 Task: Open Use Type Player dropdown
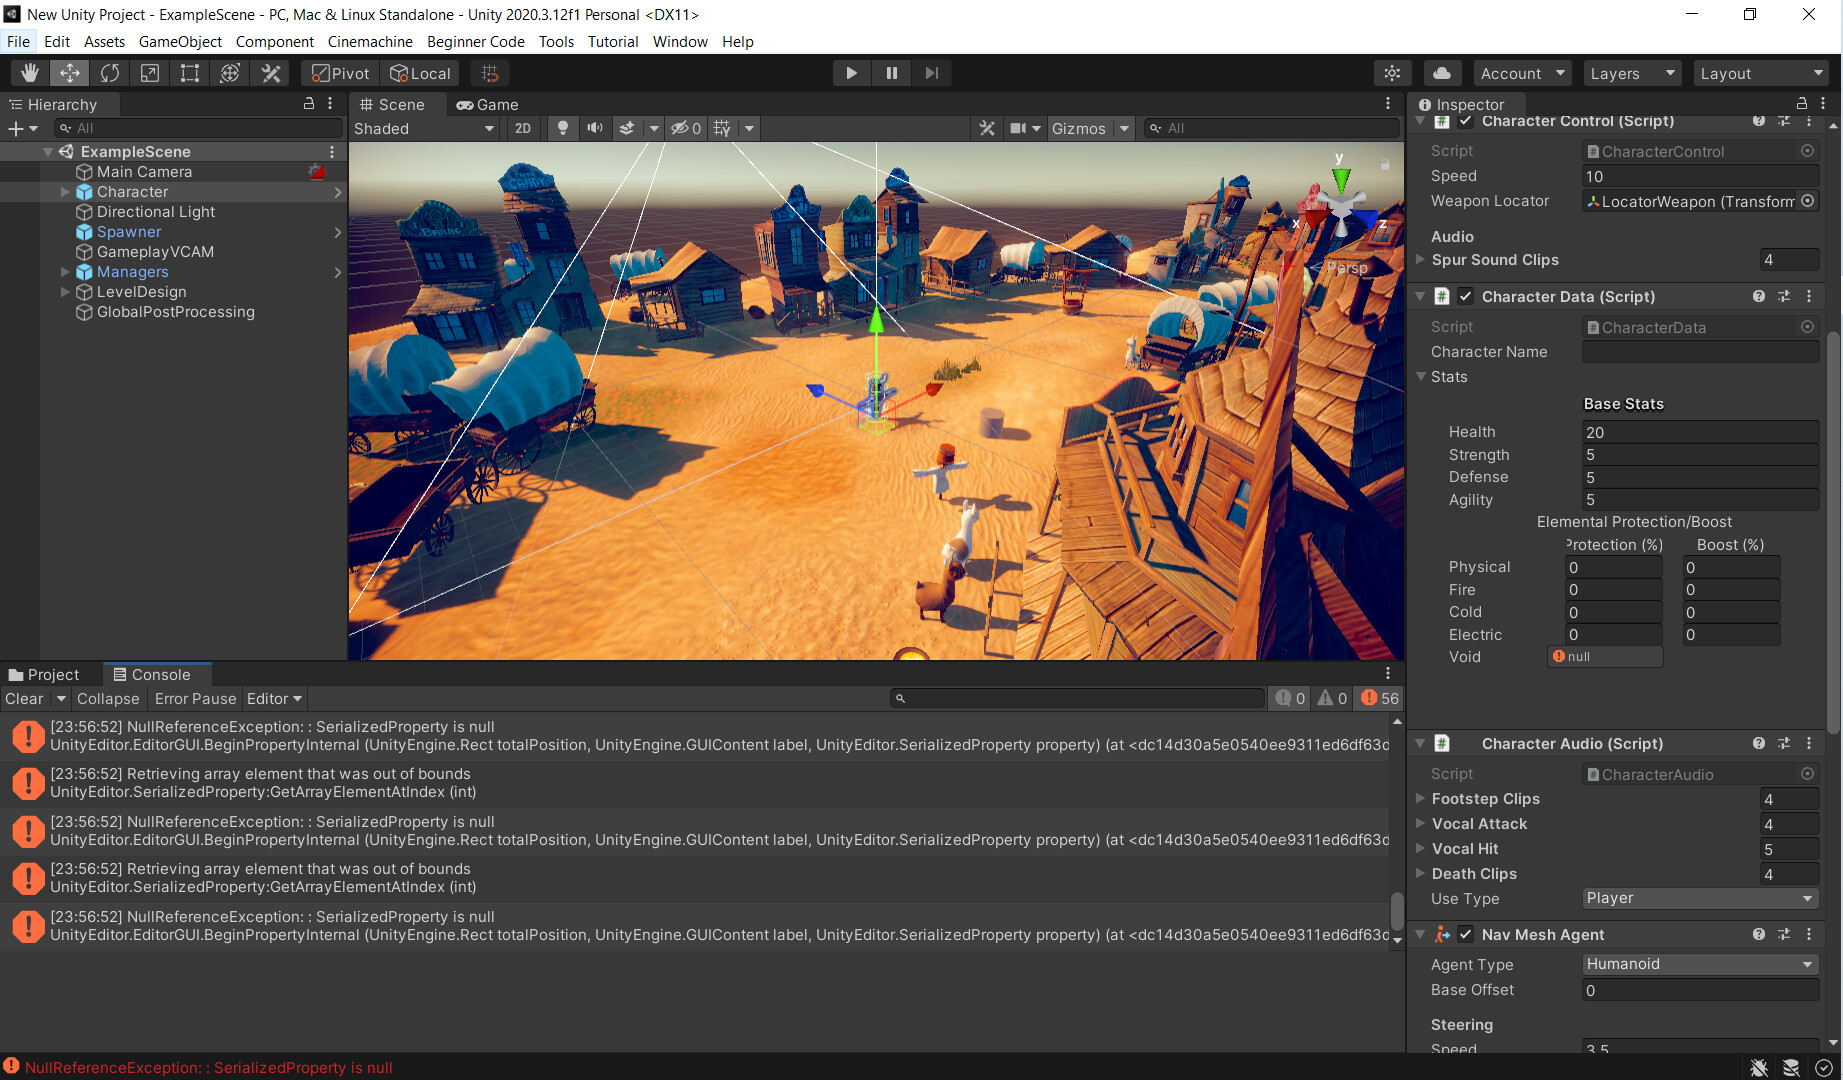1700,898
